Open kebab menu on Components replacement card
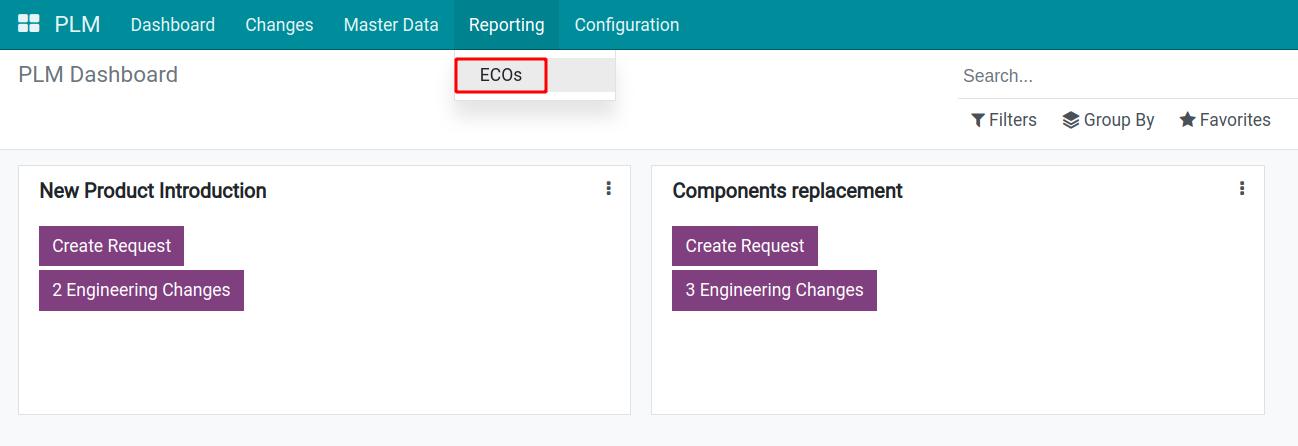 point(1242,188)
